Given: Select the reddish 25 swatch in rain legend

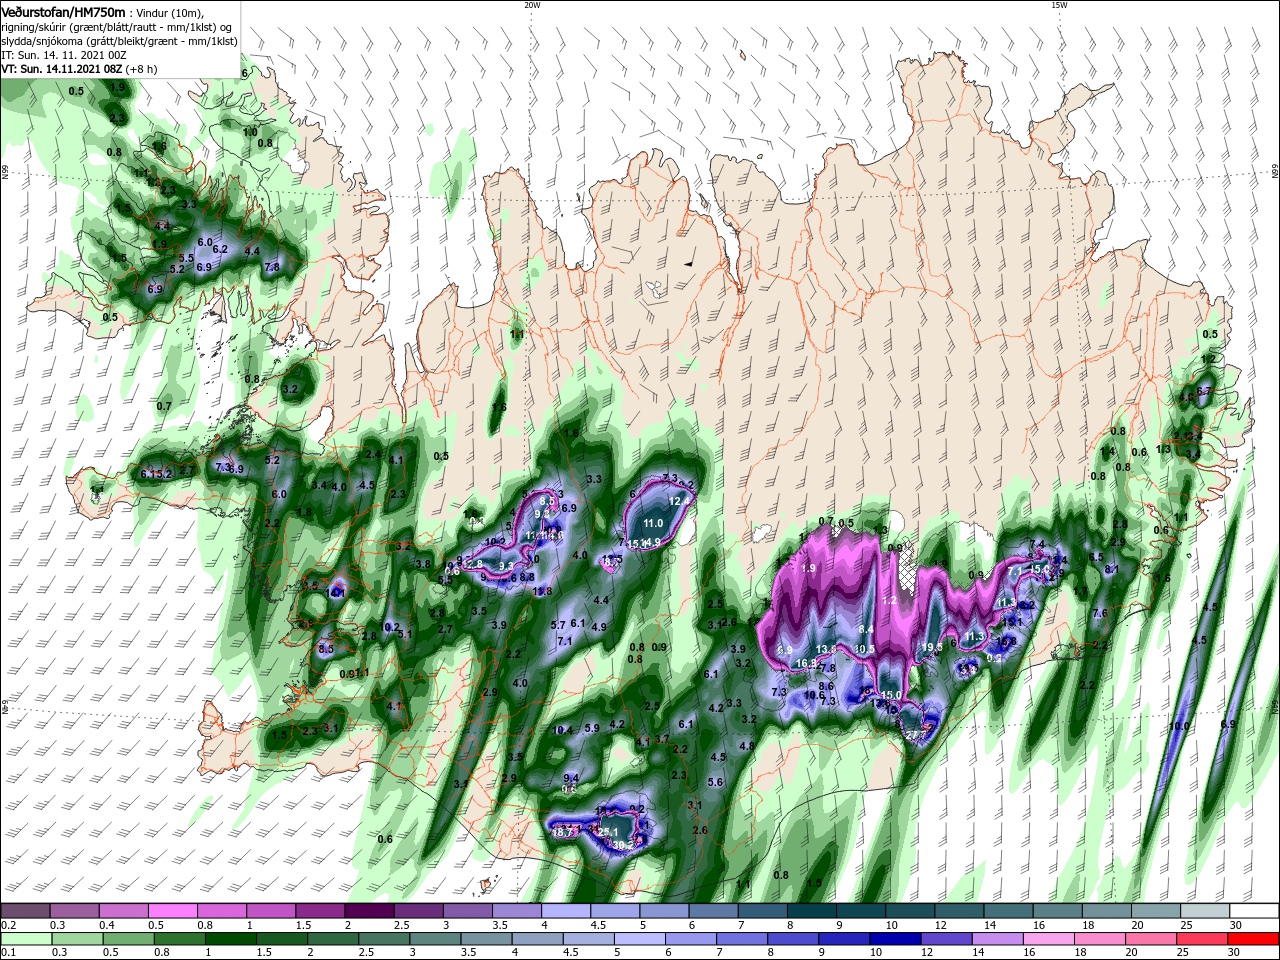Looking at the screenshot, I should [1204, 939].
